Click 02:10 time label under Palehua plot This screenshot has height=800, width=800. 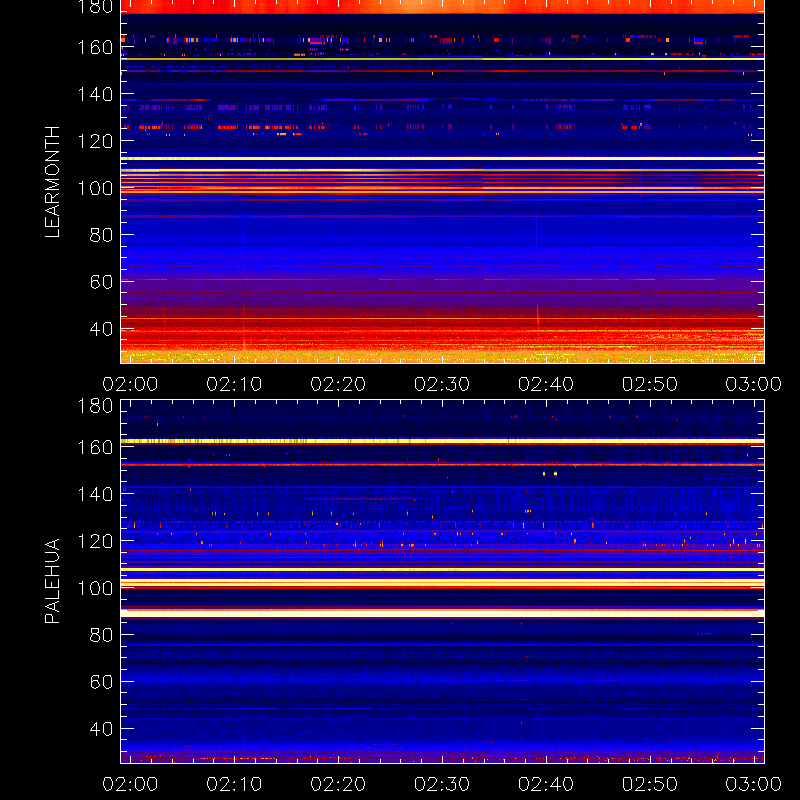[x=234, y=784]
